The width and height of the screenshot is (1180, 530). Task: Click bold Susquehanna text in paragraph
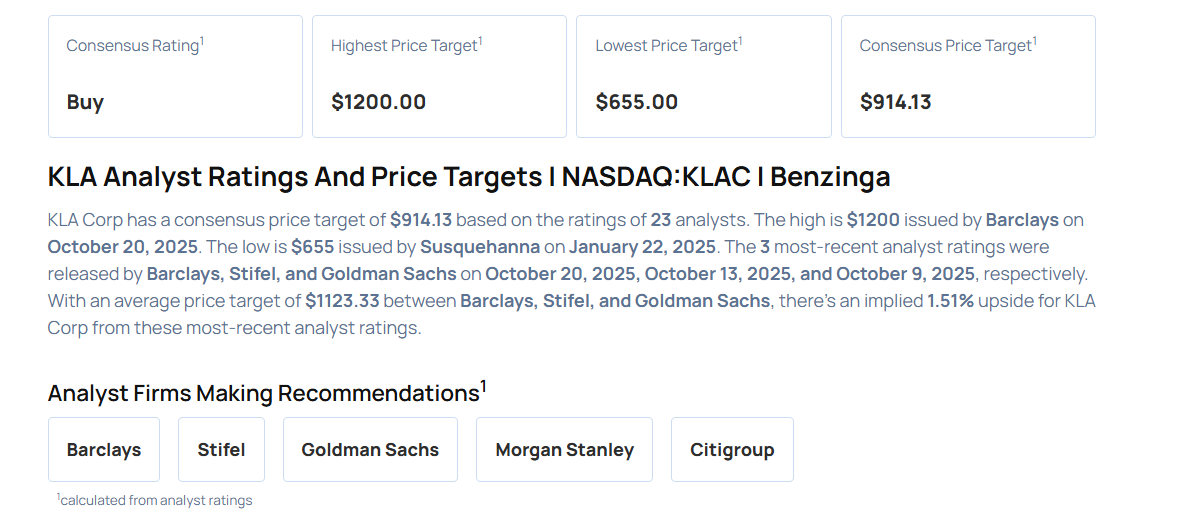477,246
